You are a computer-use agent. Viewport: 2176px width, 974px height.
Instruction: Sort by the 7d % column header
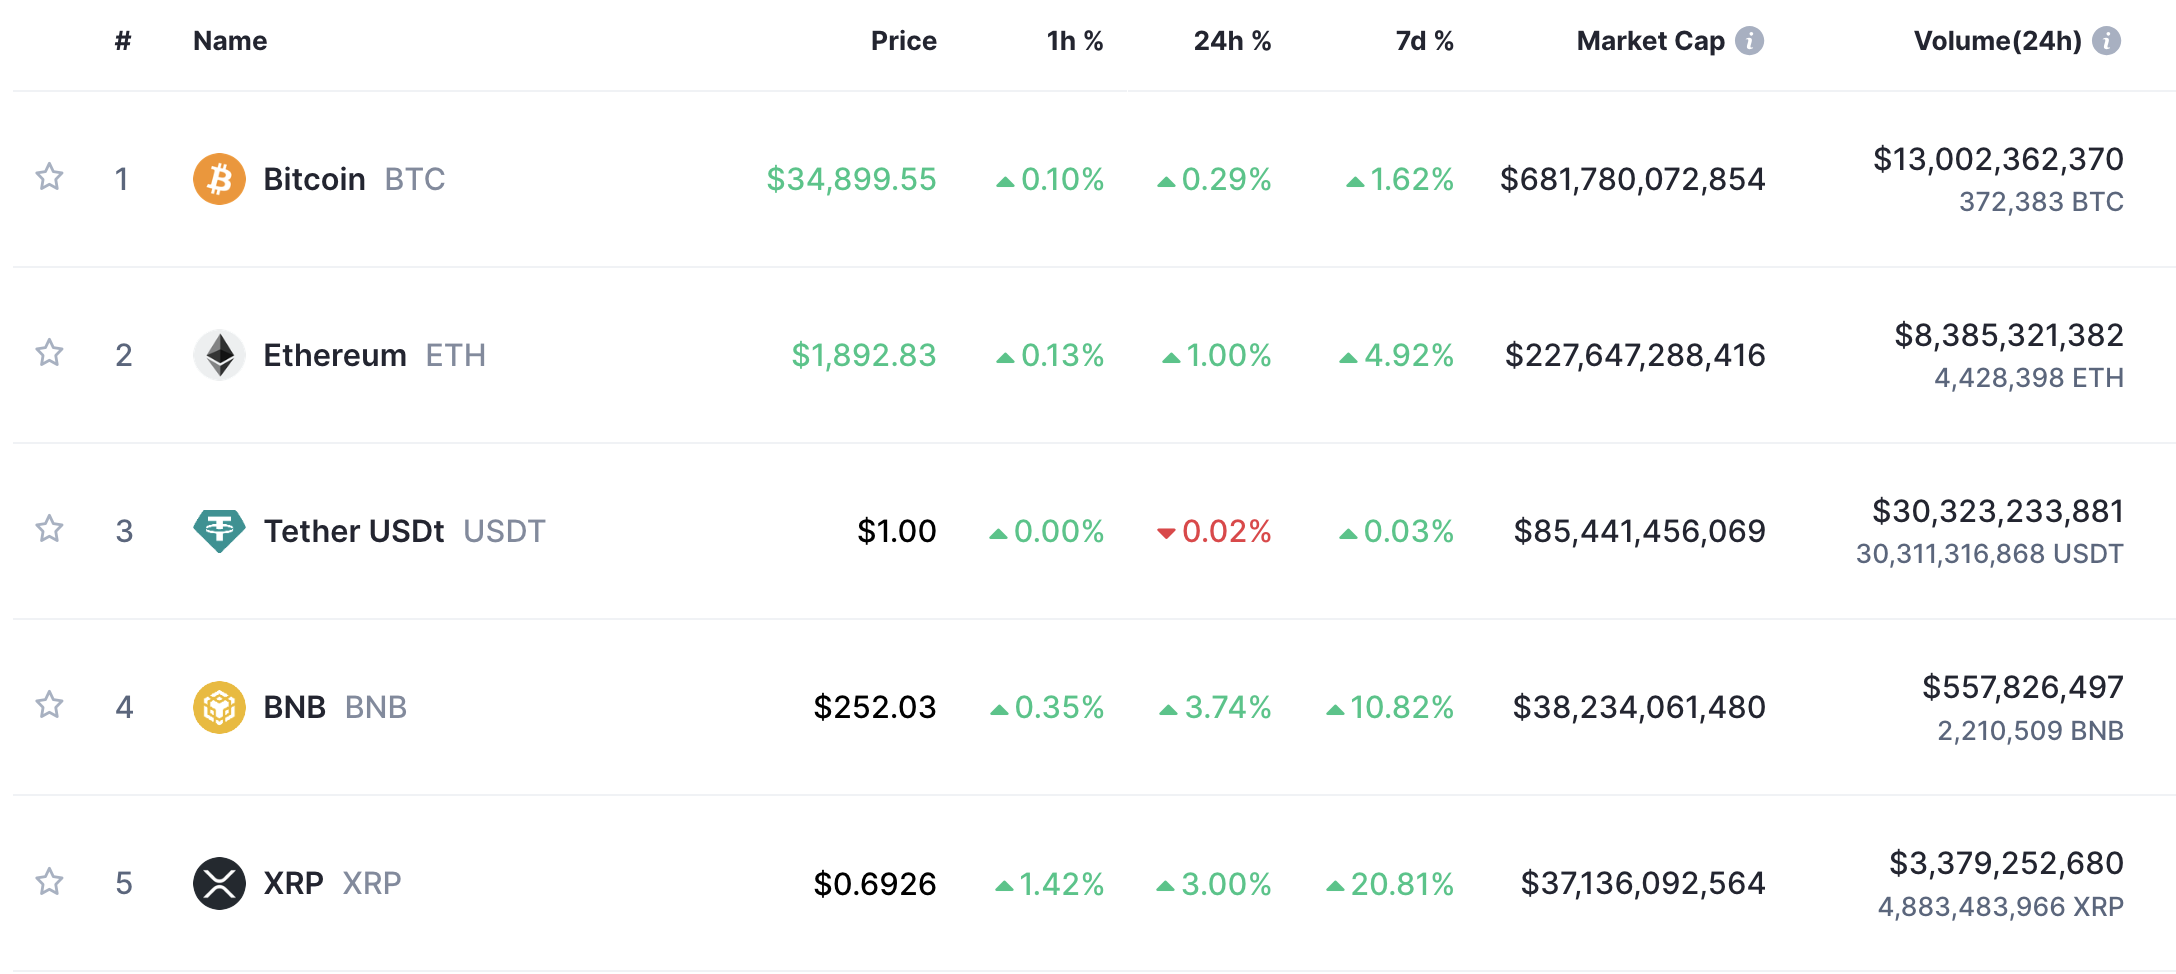pyautogui.click(x=1424, y=41)
